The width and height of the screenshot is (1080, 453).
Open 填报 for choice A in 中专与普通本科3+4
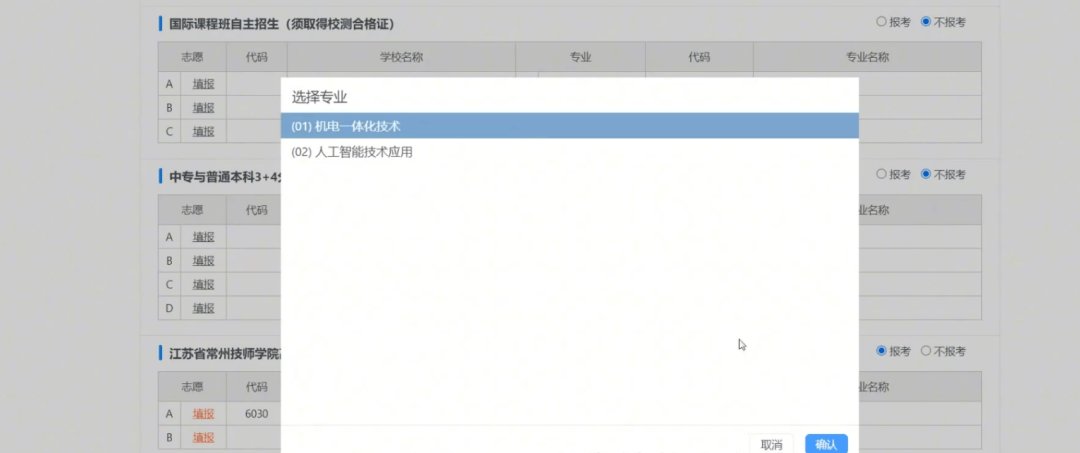tap(204, 237)
